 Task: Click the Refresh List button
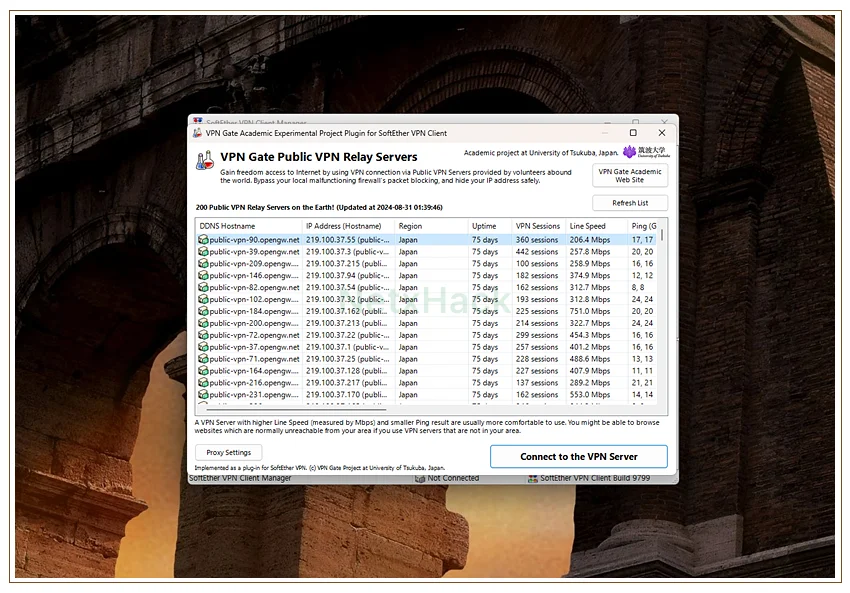630,203
